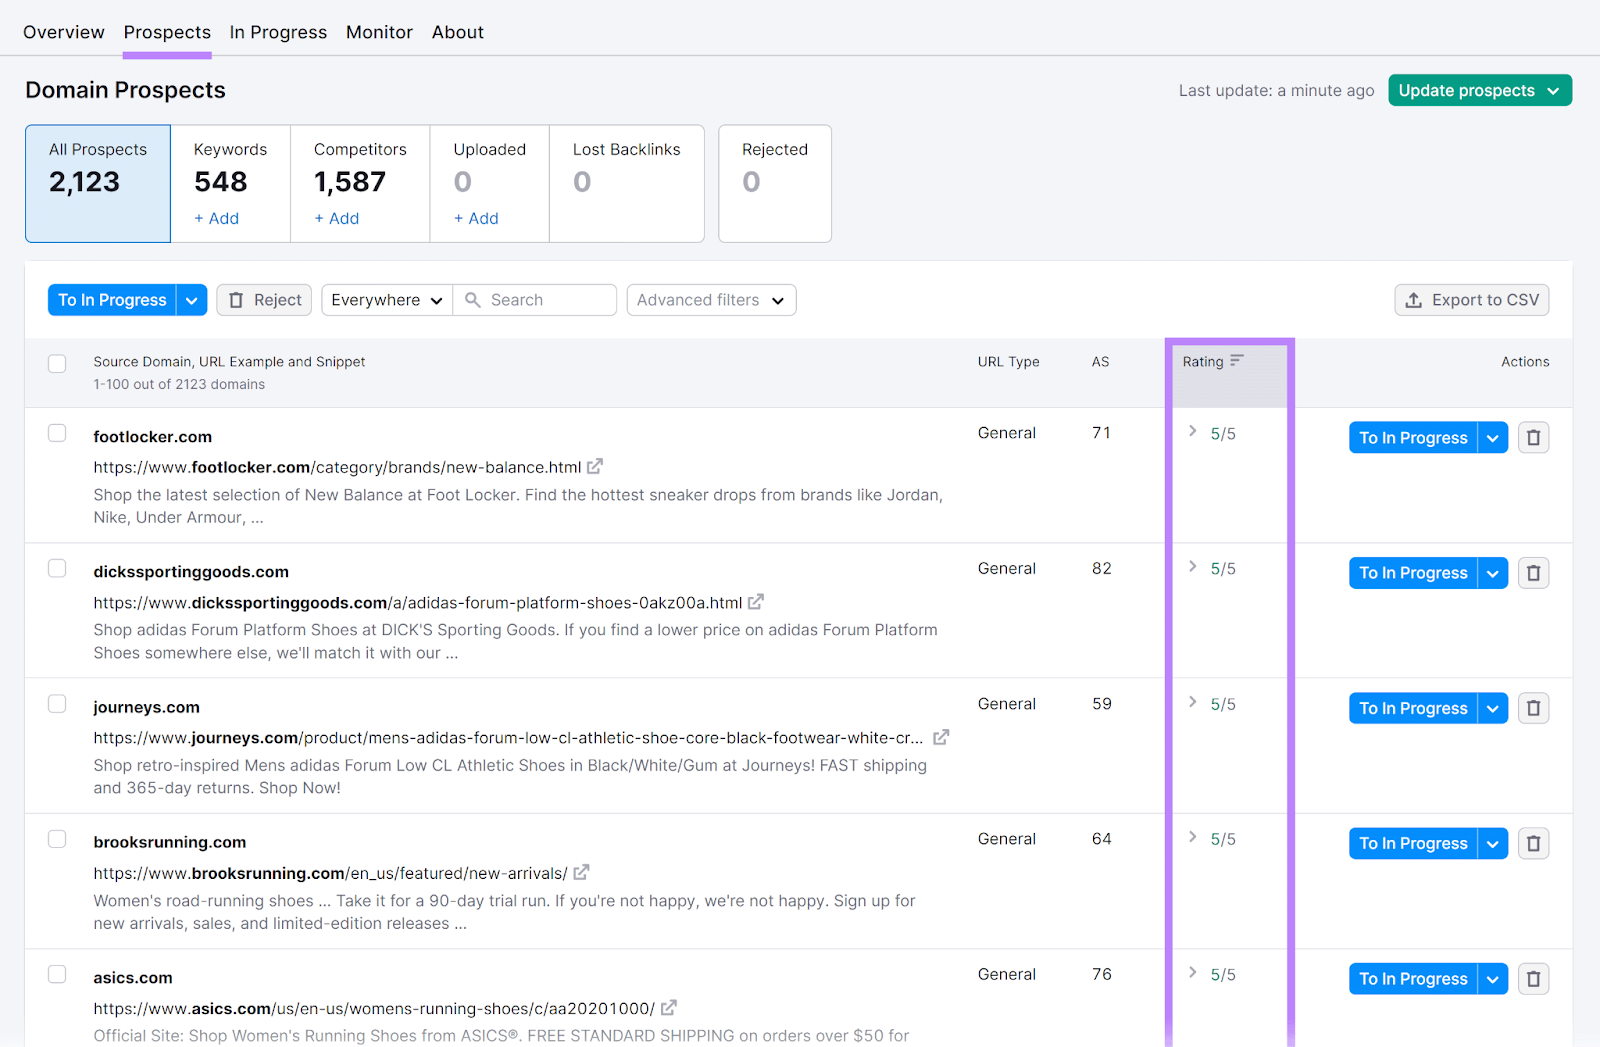Select all prospects with header checkbox
The image size is (1600, 1047).
coord(57,363)
